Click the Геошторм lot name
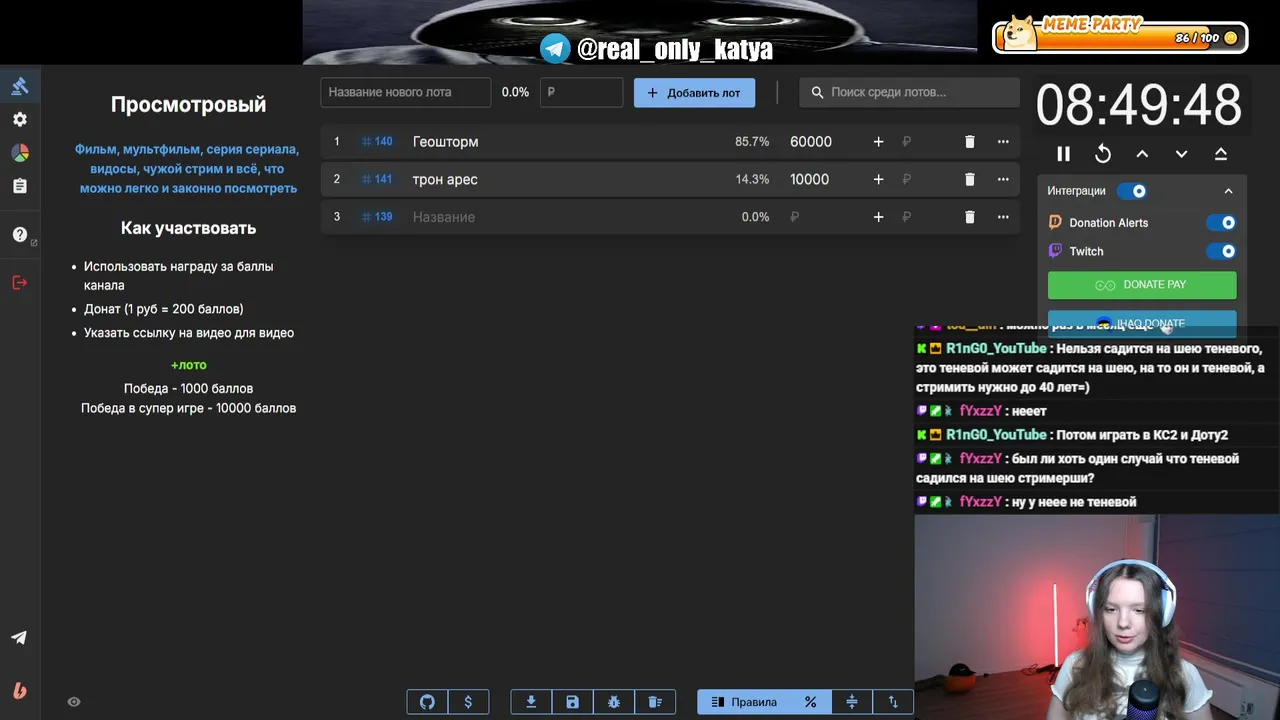This screenshot has width=1280, height=720. 445,142
